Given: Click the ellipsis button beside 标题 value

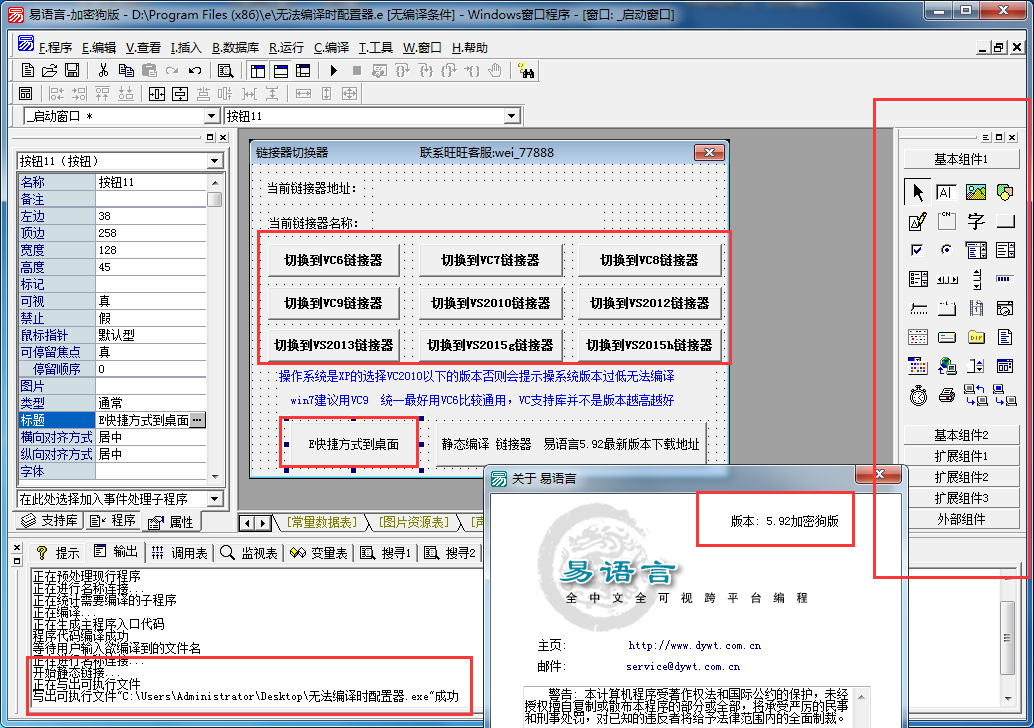Looking at the screenshot, I should pos(197,419).
